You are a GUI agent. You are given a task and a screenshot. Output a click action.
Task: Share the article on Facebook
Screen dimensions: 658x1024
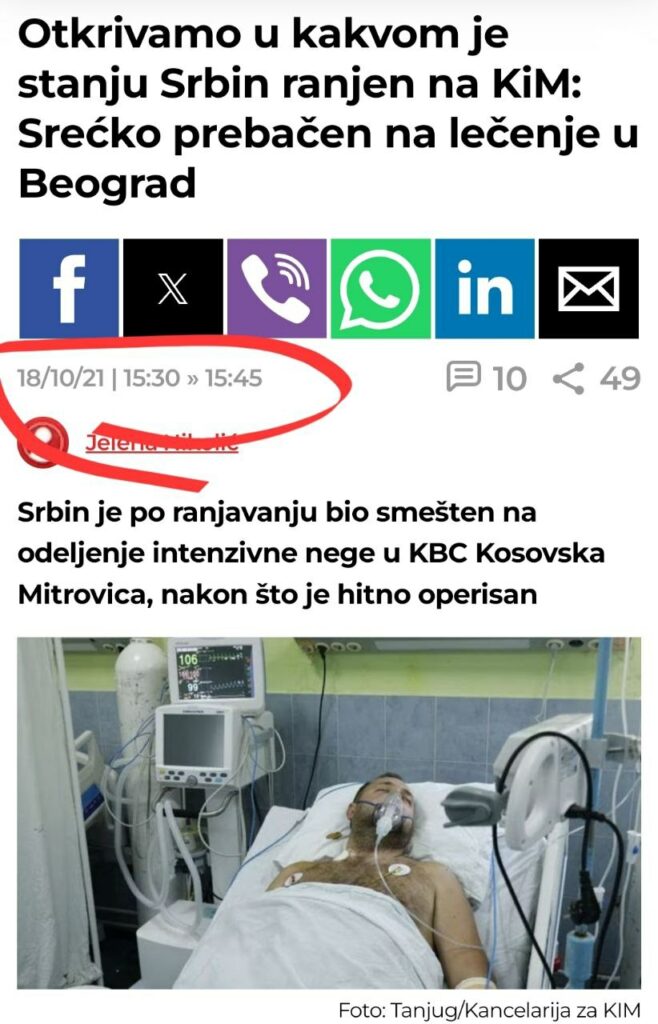click(x=69, y=288)
